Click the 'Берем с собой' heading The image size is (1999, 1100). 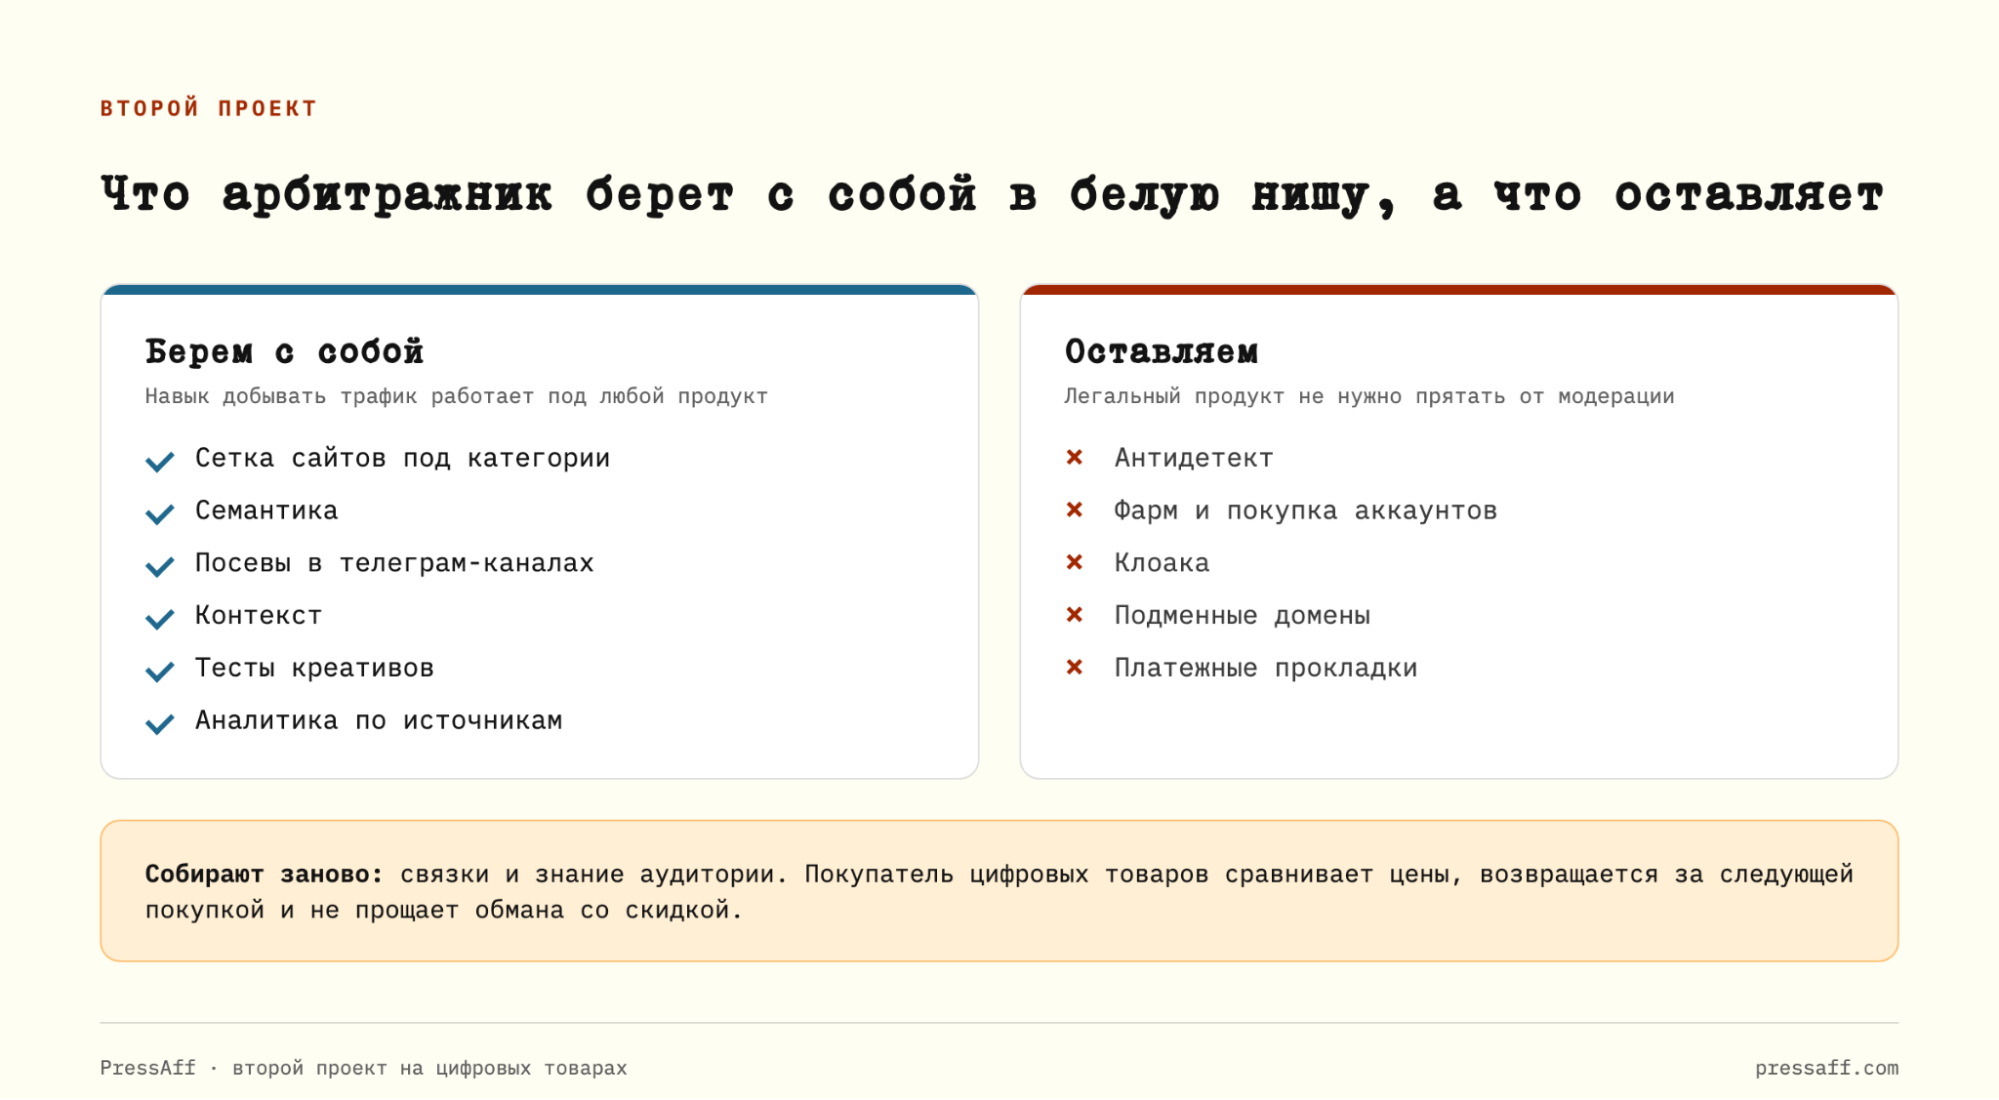coord(284,352)
